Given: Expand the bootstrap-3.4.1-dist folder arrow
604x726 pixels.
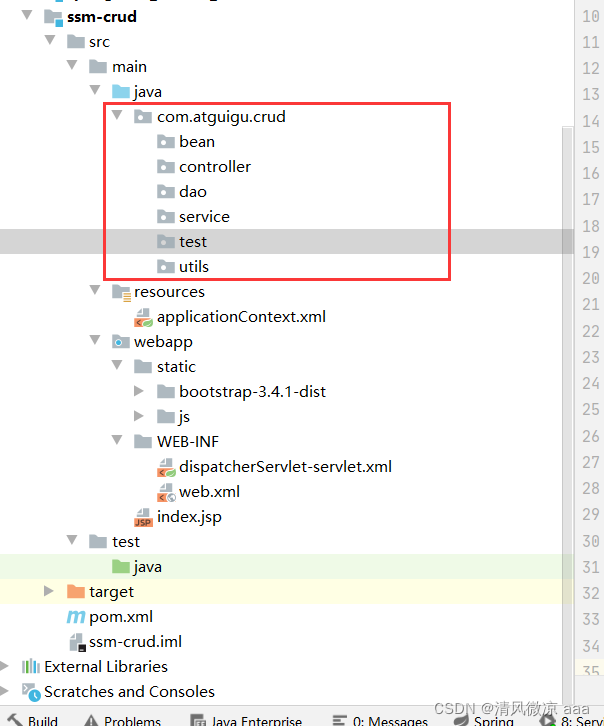Looking at the screenshot, I should click(x=139, y=391).
